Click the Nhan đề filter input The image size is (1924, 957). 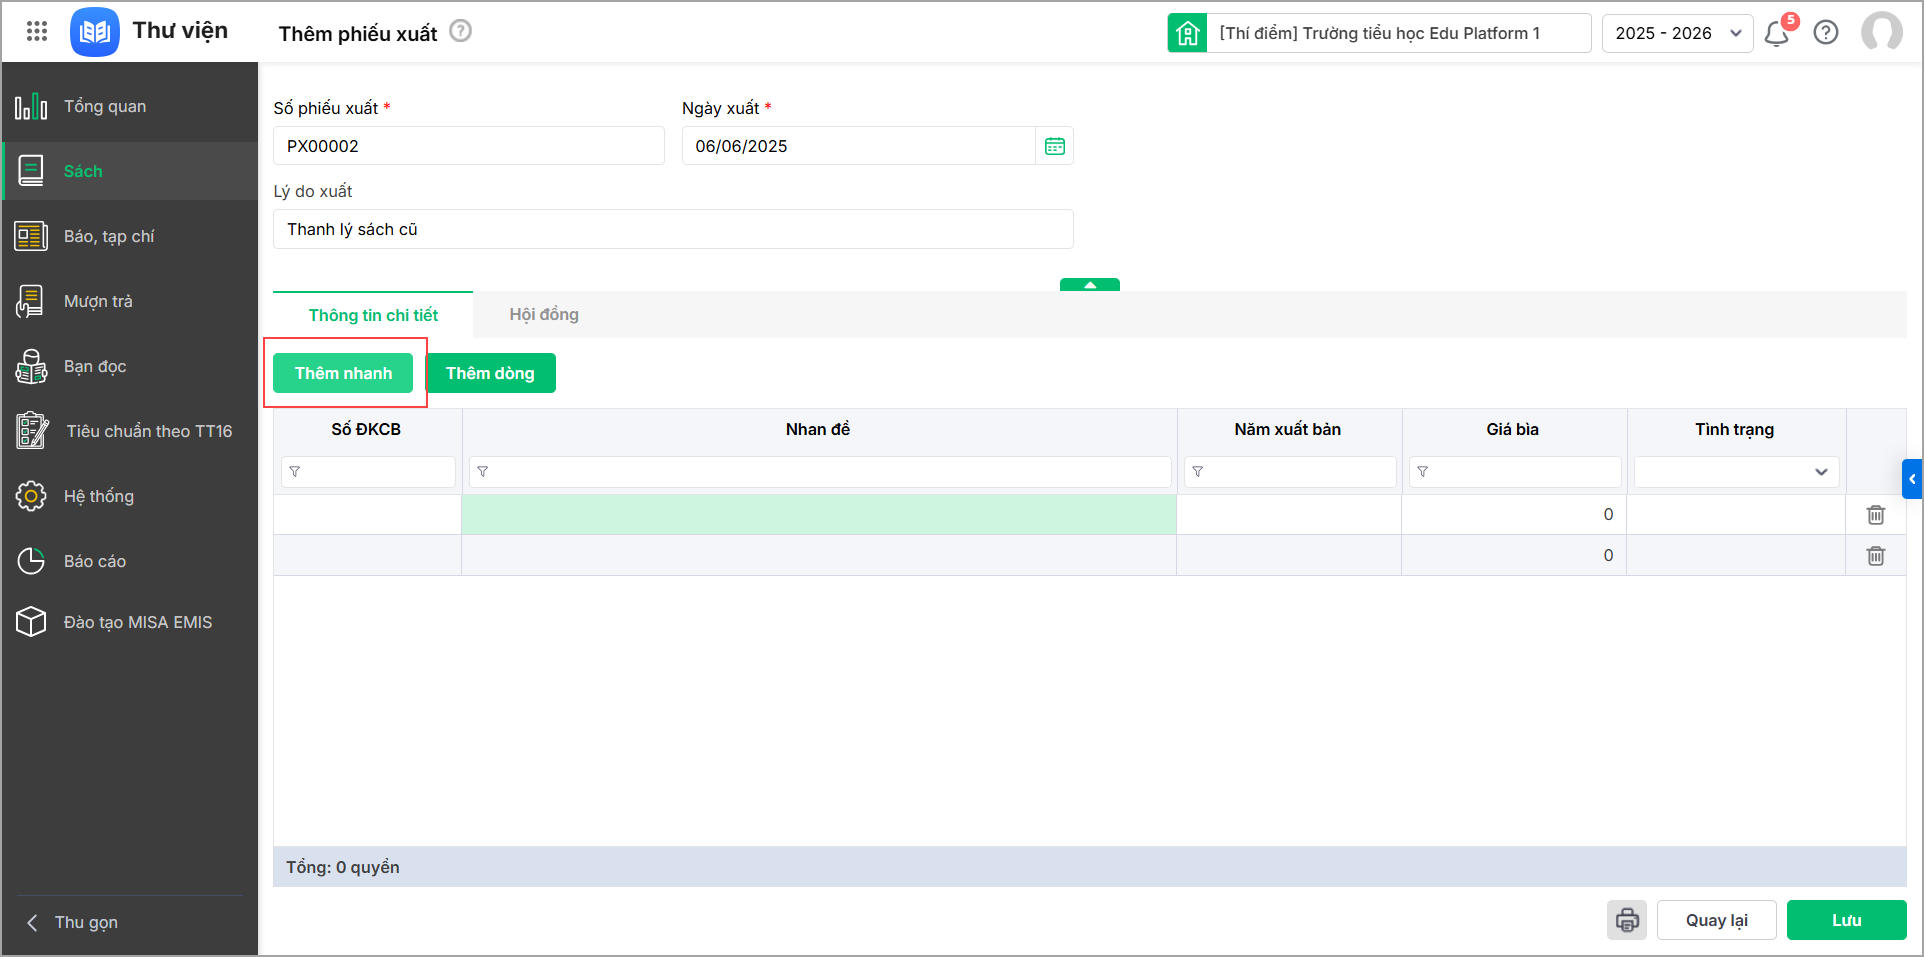[x=820, y=472]
